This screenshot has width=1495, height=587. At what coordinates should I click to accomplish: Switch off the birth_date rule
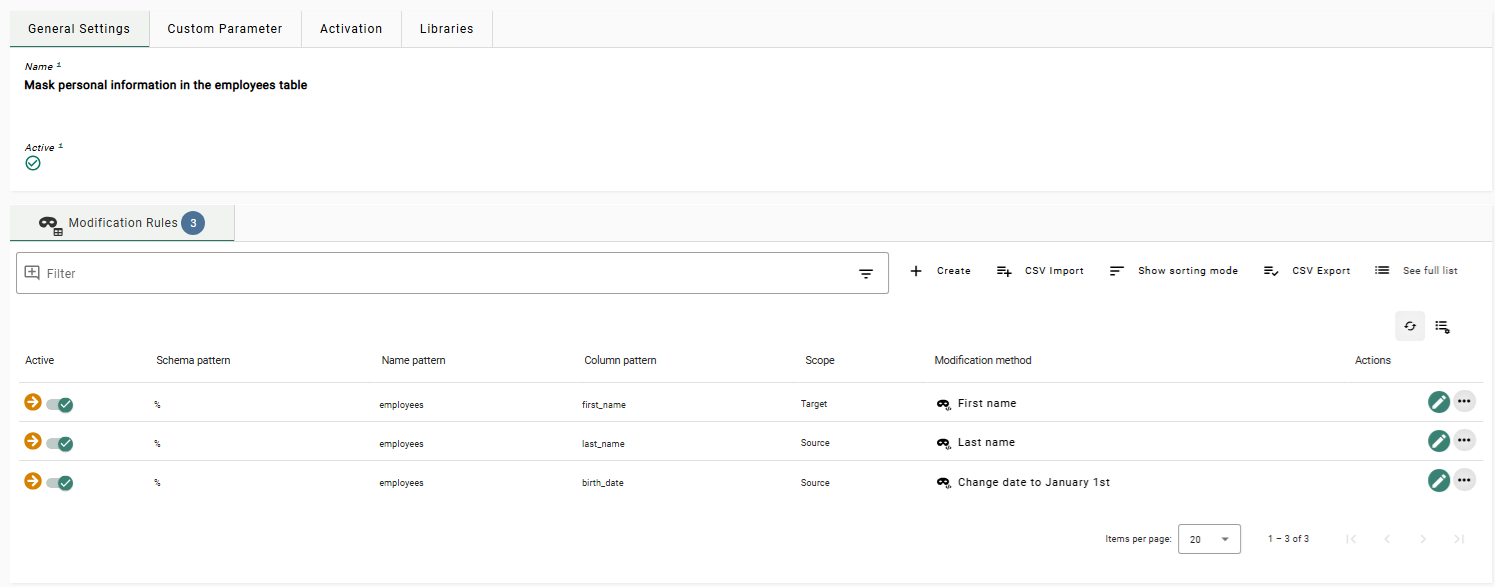click(57, 482)
